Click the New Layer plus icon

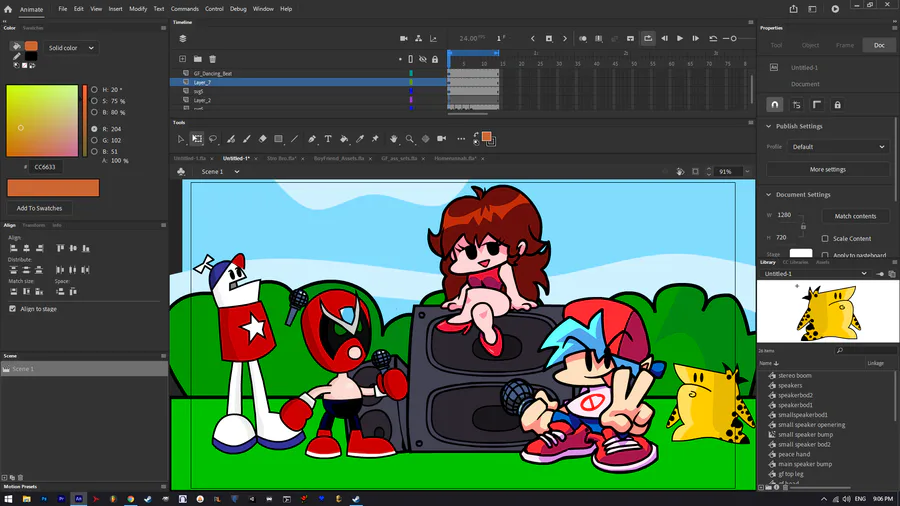tap(183, 59)
